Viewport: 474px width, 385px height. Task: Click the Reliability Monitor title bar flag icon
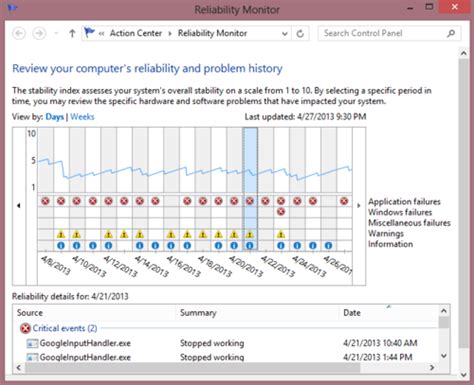(12, 8)
